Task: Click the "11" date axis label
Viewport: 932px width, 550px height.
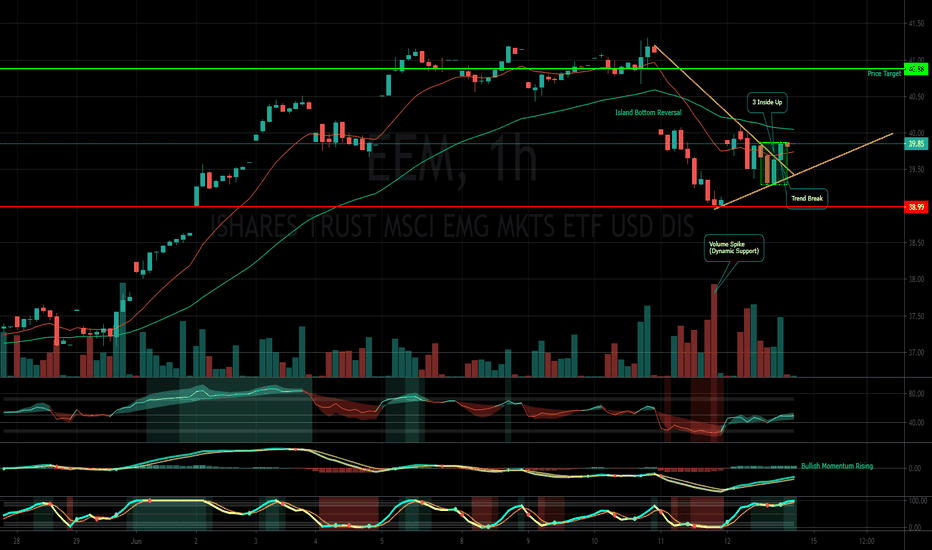Action: click(660, 541)
